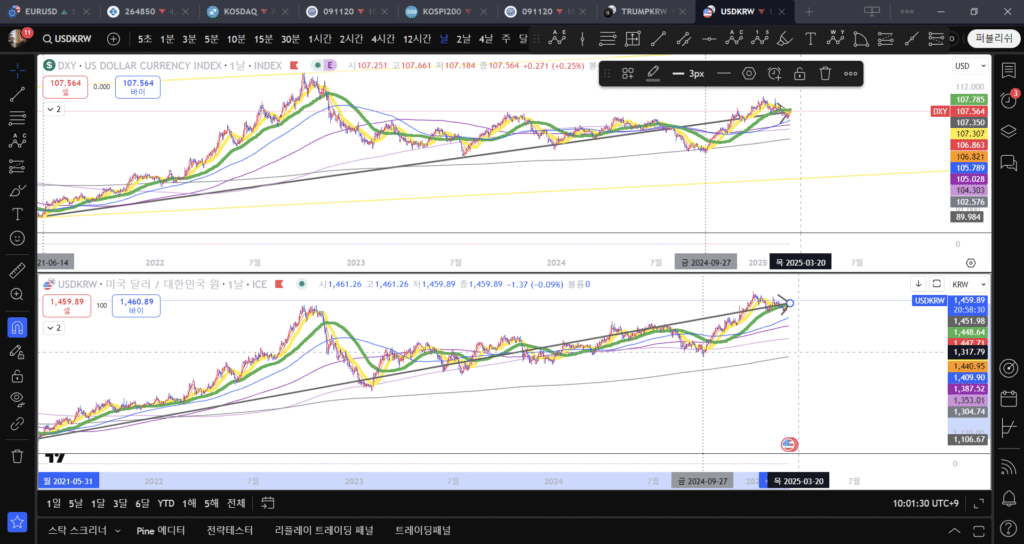Viewport: 1024px width, 544px height.
Task: Open symbol search for USDKRW
Action: (67, 39)
